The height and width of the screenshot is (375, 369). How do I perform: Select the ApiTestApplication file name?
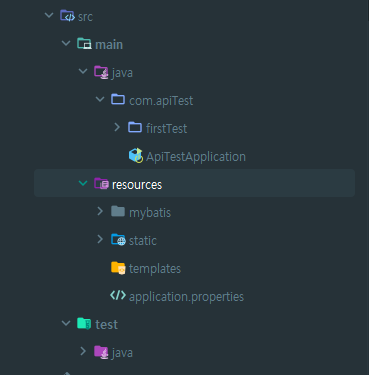pos(196,157)
